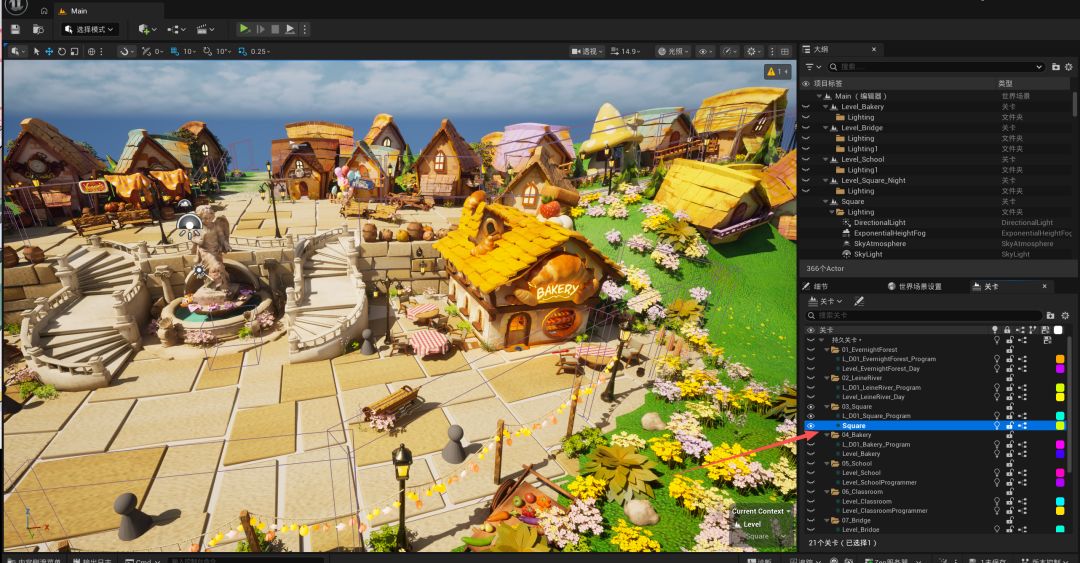Collapse the Level_Square_Night outliner node
1080x563 pixels.
pyautogui.click(x=825, y=181)
